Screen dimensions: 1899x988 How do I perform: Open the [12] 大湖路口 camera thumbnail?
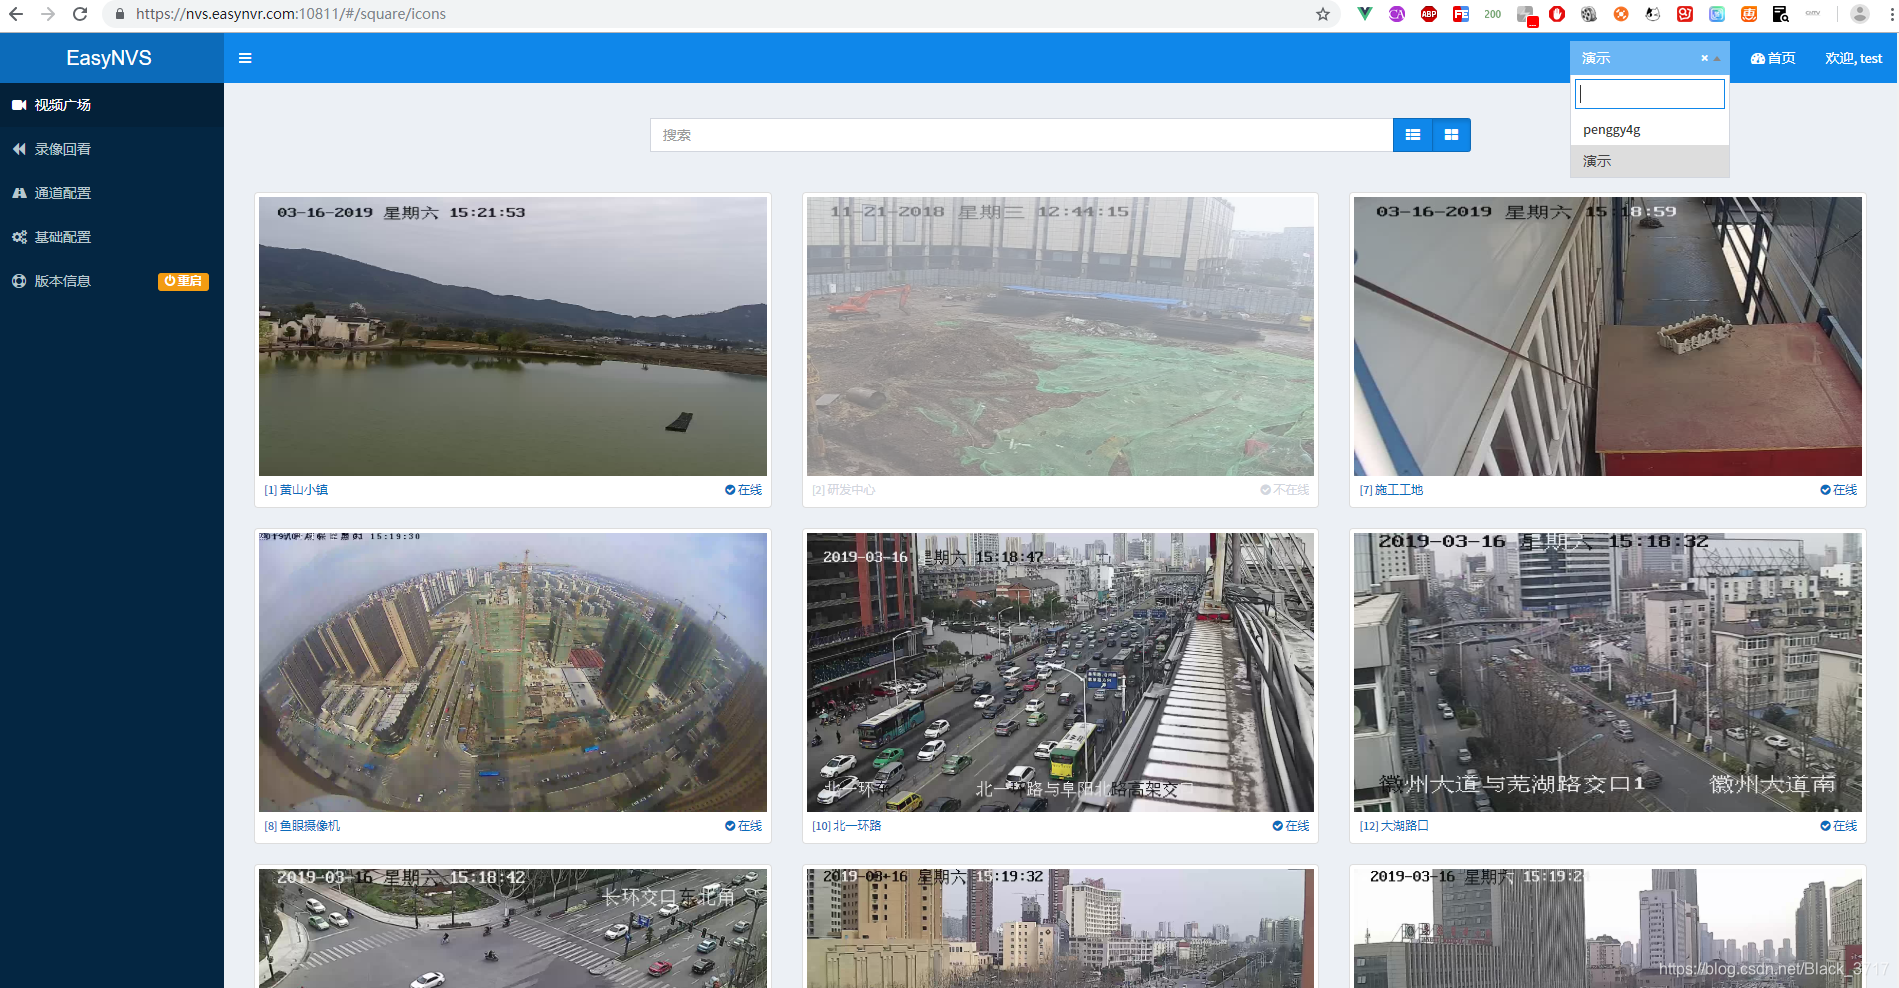(x=1608, y=672)
